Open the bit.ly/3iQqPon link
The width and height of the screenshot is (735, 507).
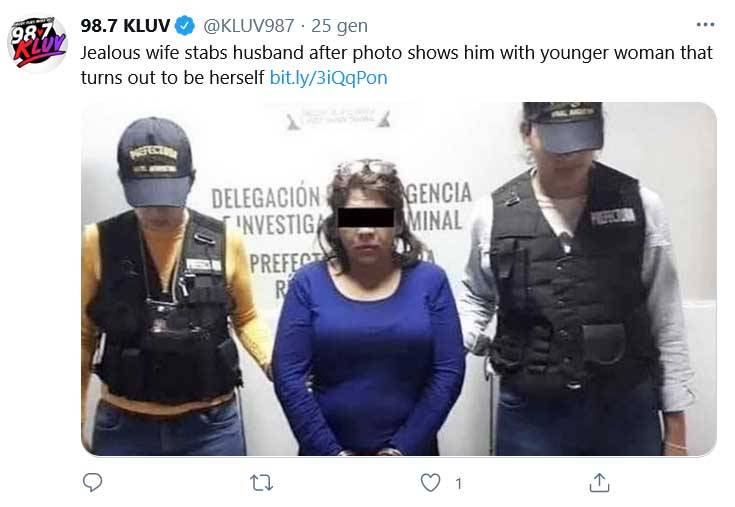(329, 78)
